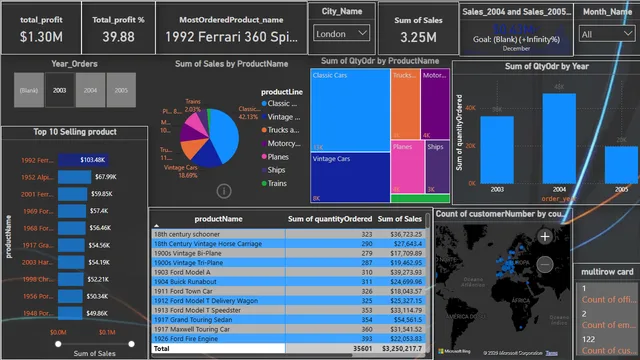
Task: Click the table's vertical scrollbar
Action: 427,221
